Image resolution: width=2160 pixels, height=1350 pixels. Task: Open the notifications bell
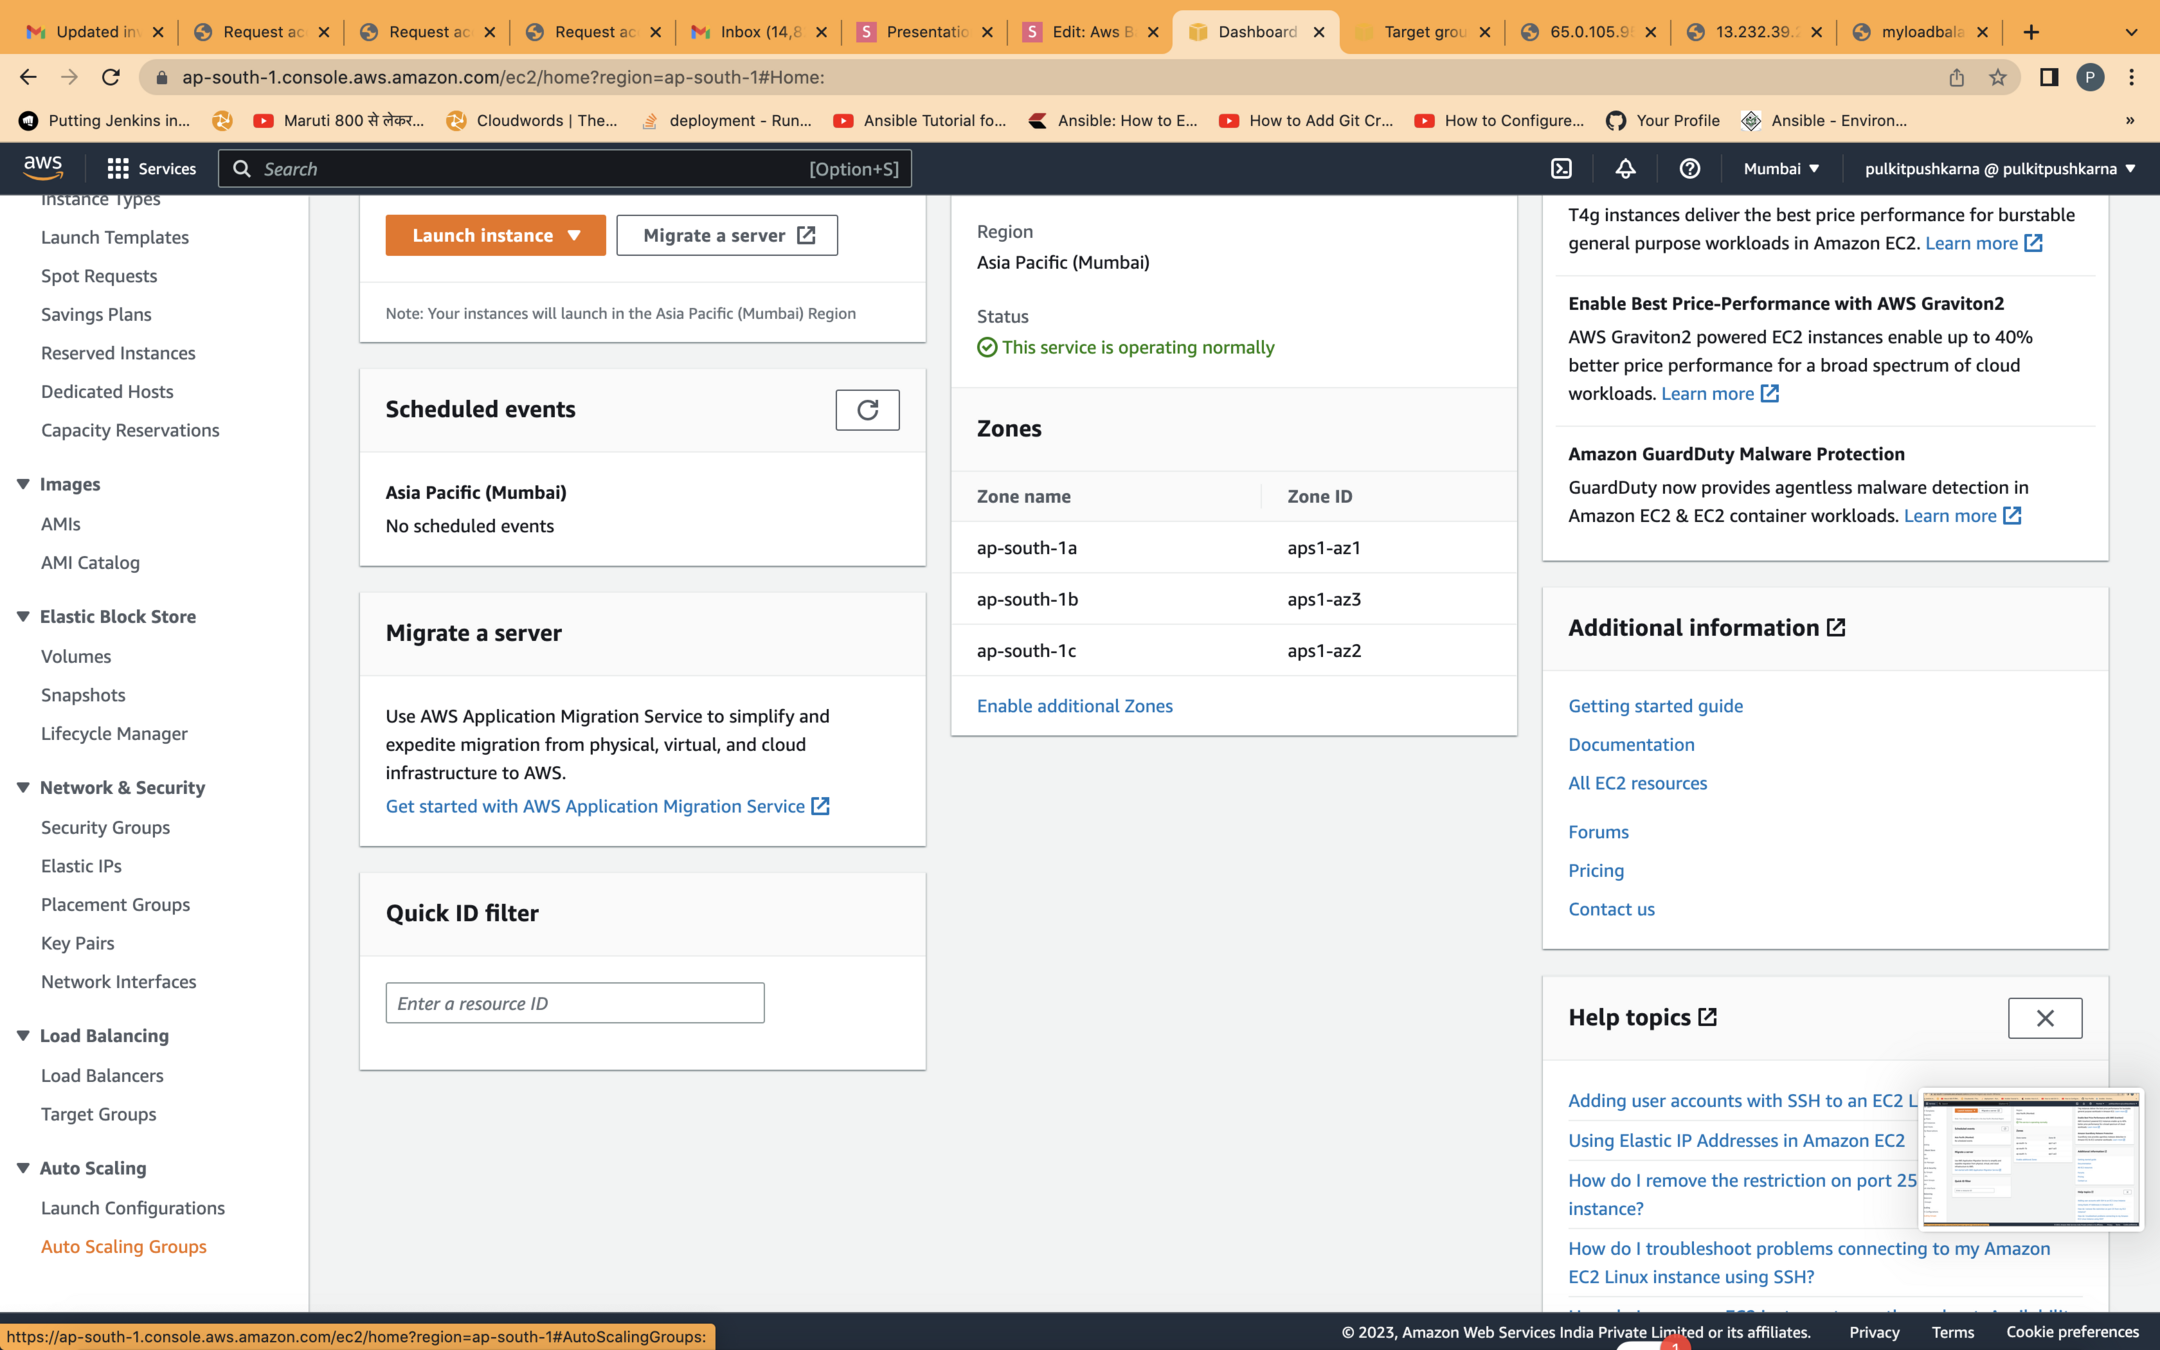pos(1625,168)
